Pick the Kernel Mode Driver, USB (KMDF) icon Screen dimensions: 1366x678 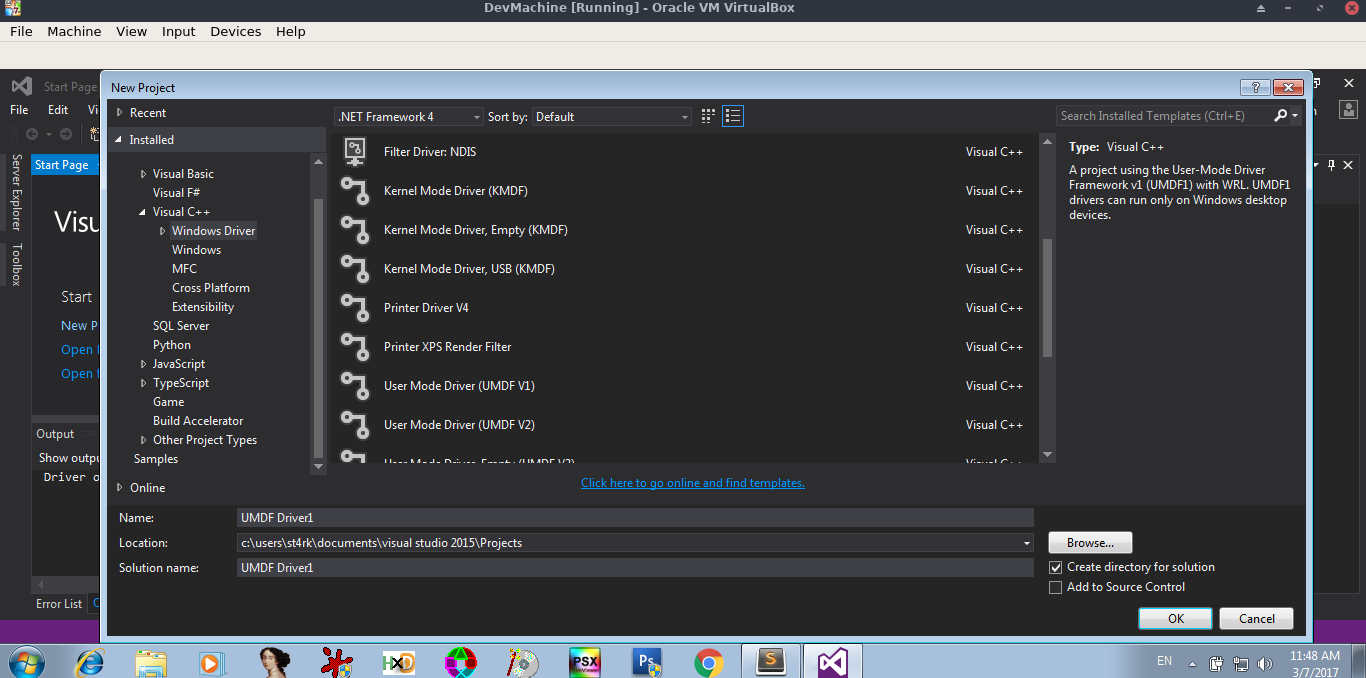(354, 269)
